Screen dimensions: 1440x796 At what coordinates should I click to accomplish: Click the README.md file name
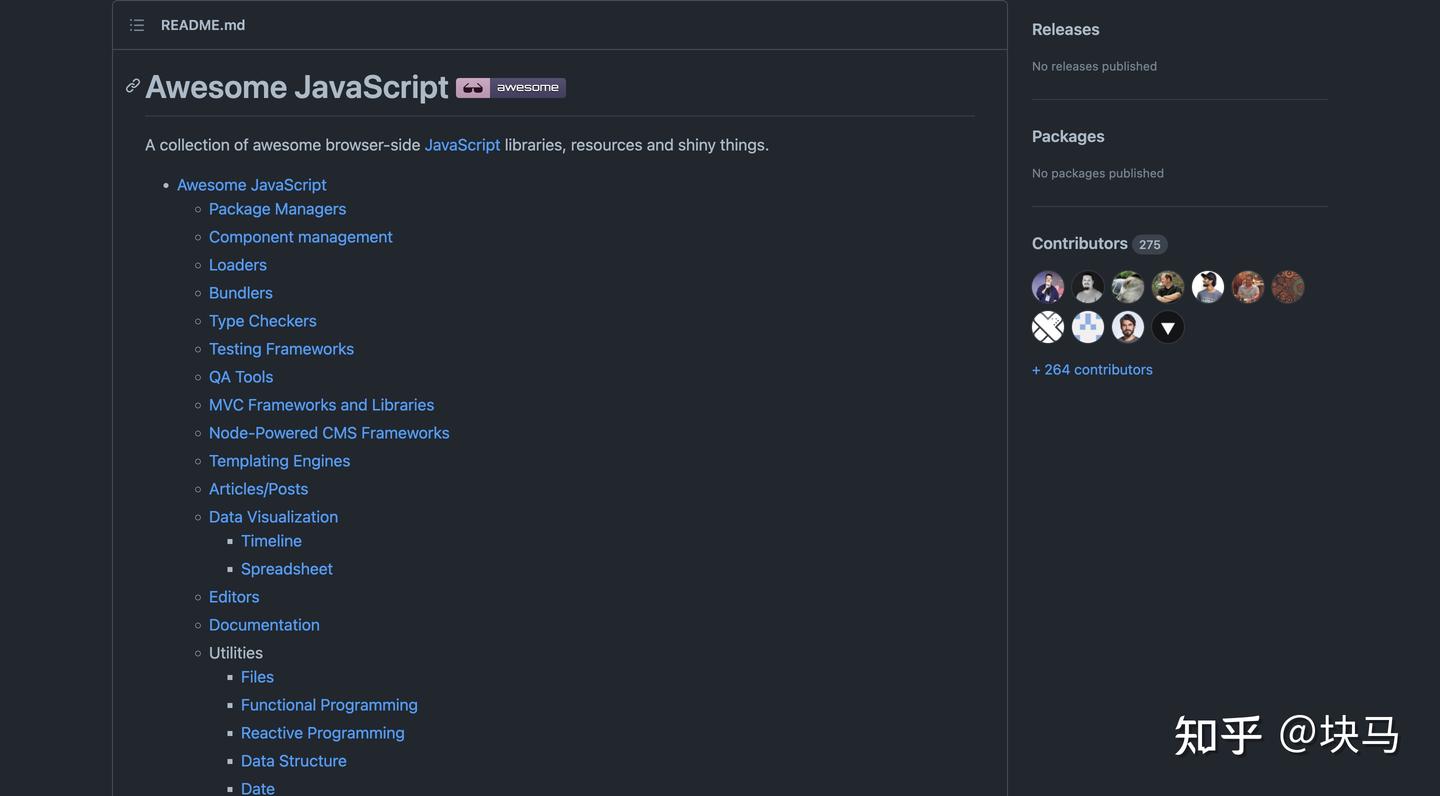tap(203, 25)
